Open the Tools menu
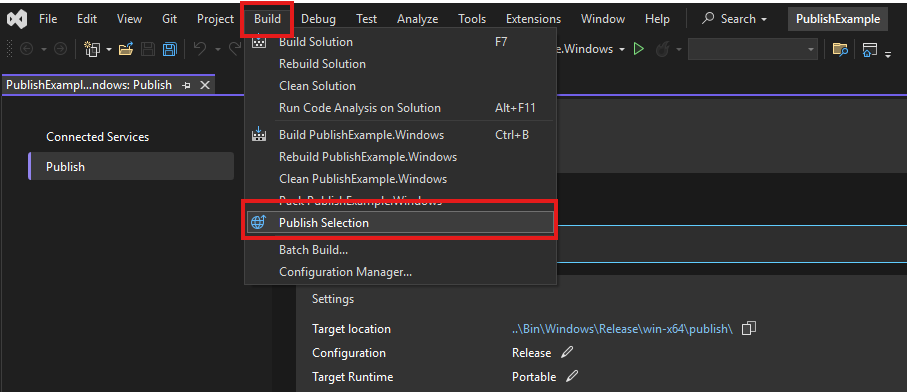This screenshot has height=392, width=907. (x=472, y=19)
